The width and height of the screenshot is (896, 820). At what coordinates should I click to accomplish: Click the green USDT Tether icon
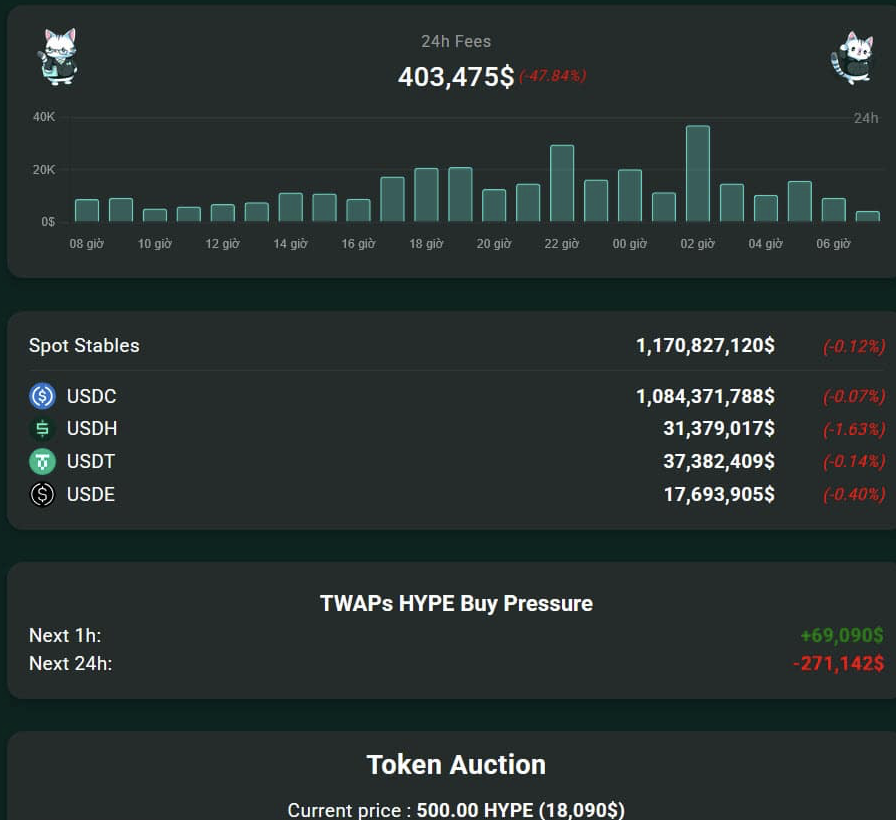(42, 462)
